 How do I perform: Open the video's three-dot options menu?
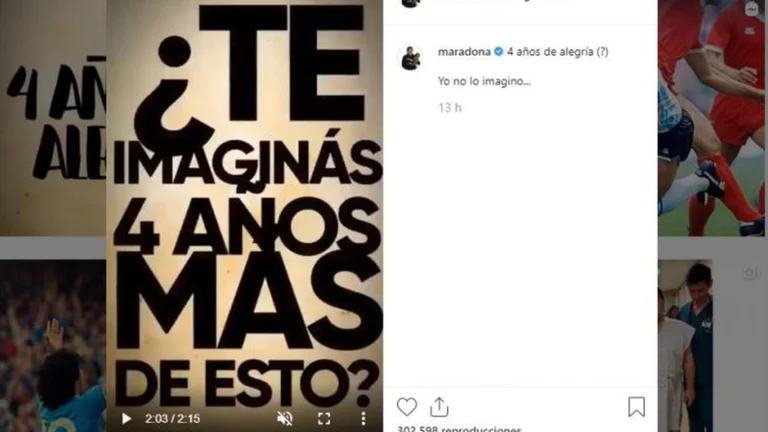coord(363,418)
